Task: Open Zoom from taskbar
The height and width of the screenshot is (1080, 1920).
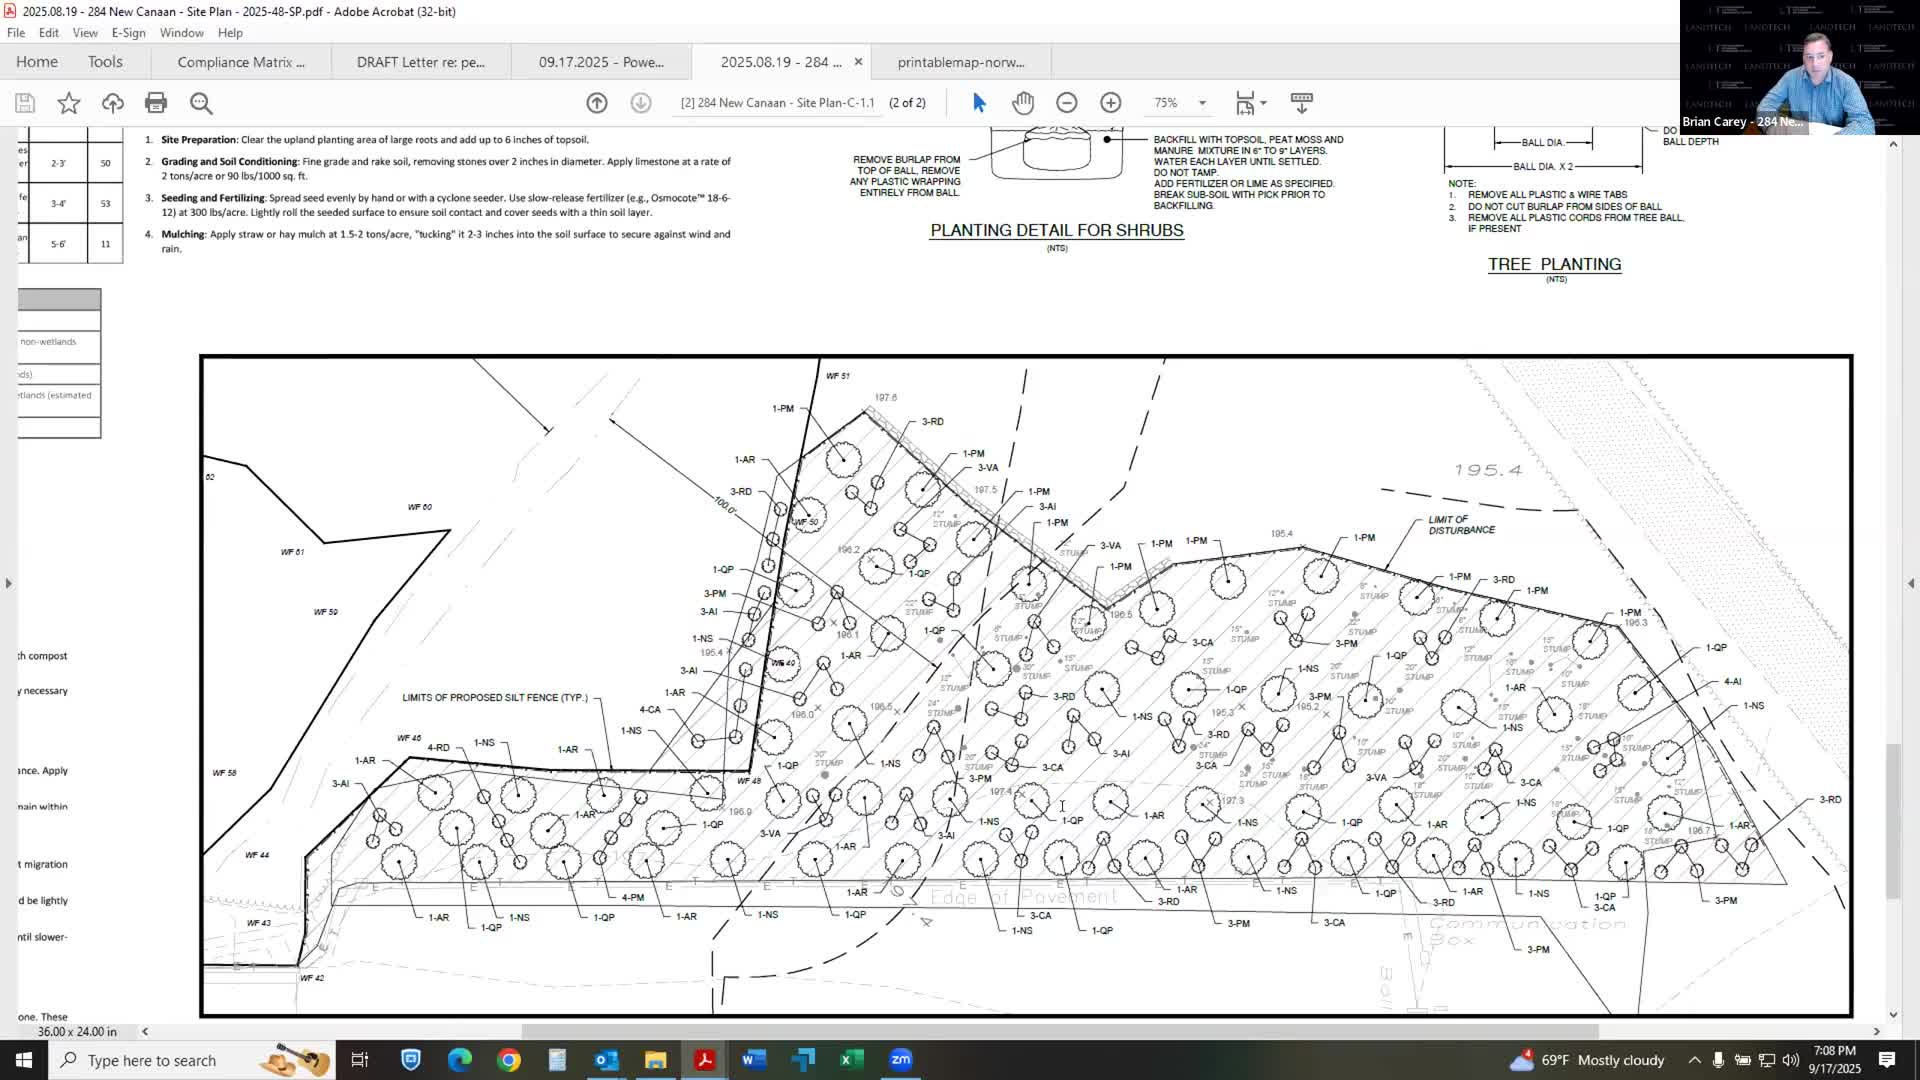Action: pyautogui.click(x=901, y=1060)
